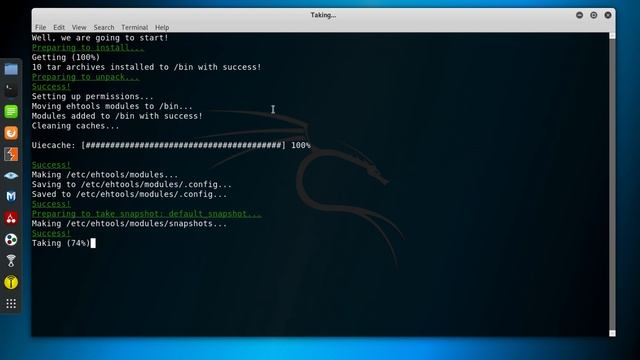Open the Help menu
This screenshot has height=360, width=640.
pyautogui.click(x=162, y=27)
